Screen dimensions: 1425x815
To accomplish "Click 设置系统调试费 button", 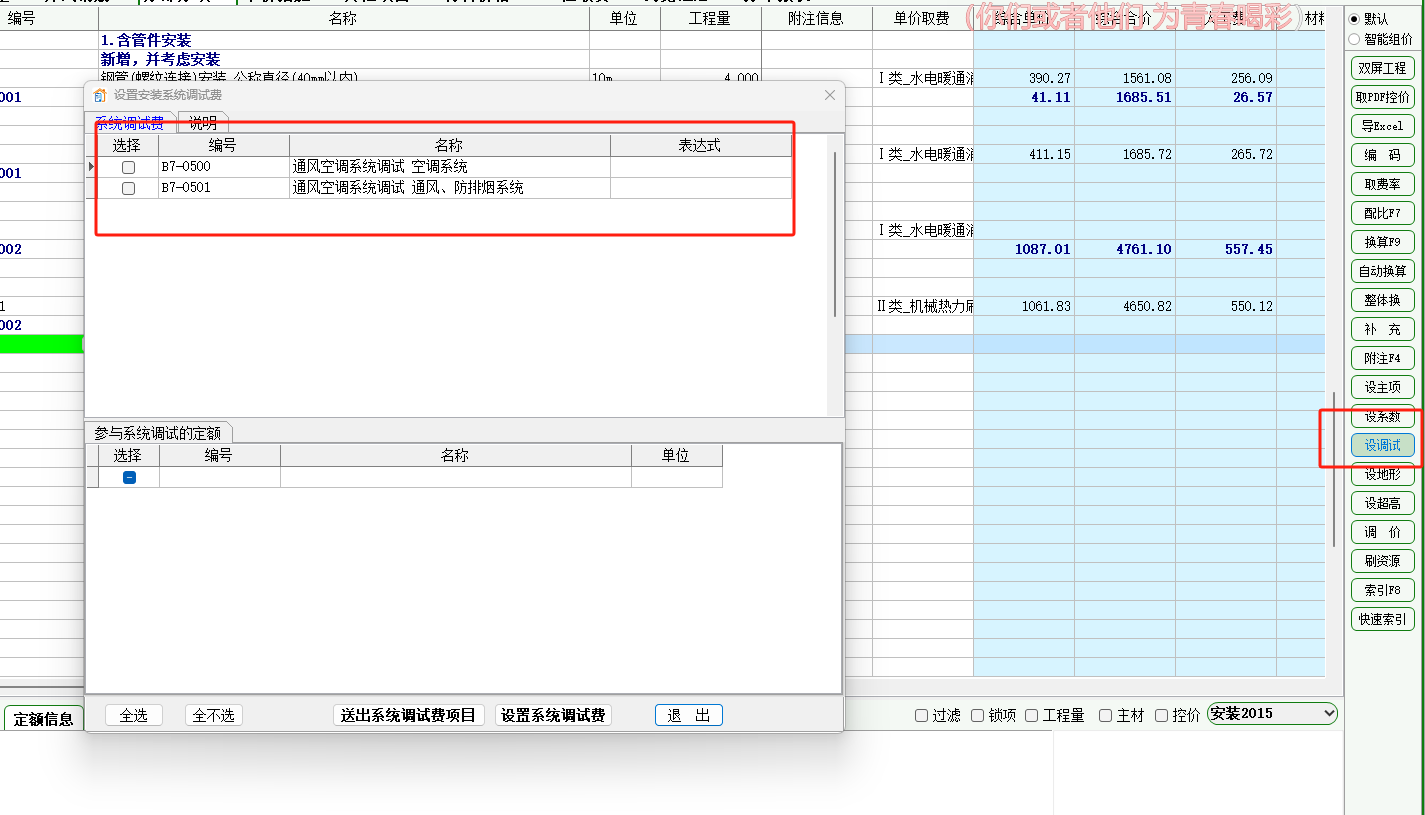I will point(553,715).
